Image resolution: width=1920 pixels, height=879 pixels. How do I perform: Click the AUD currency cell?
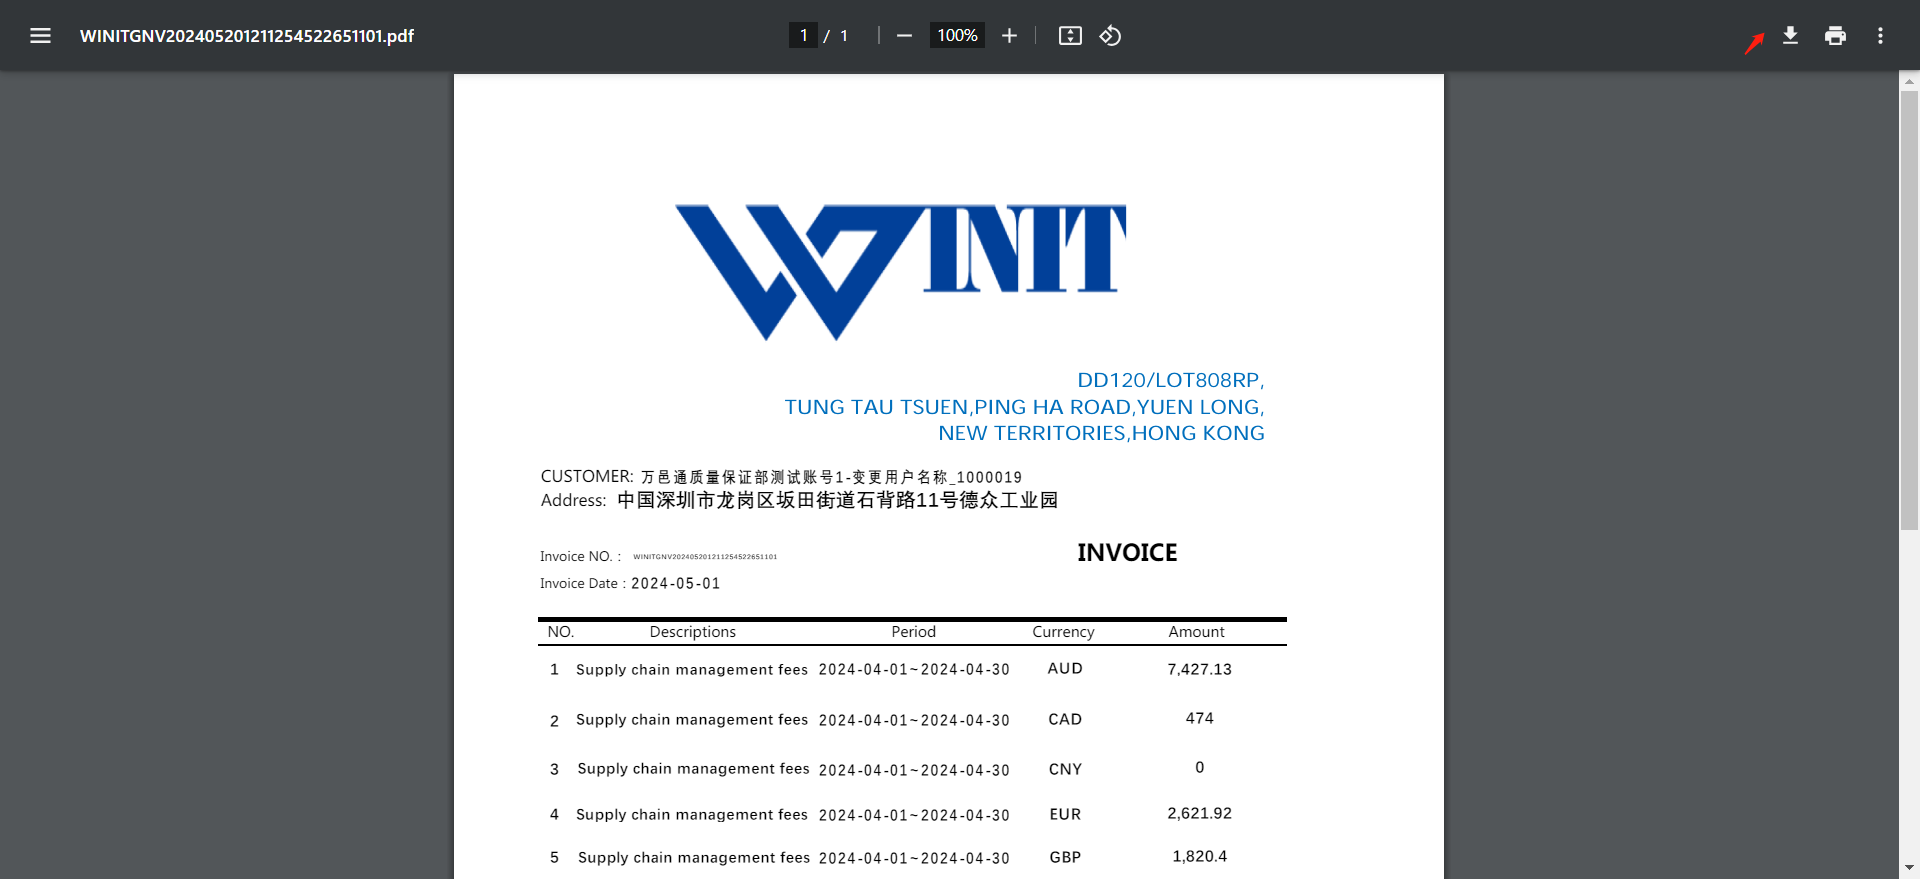1065,669
